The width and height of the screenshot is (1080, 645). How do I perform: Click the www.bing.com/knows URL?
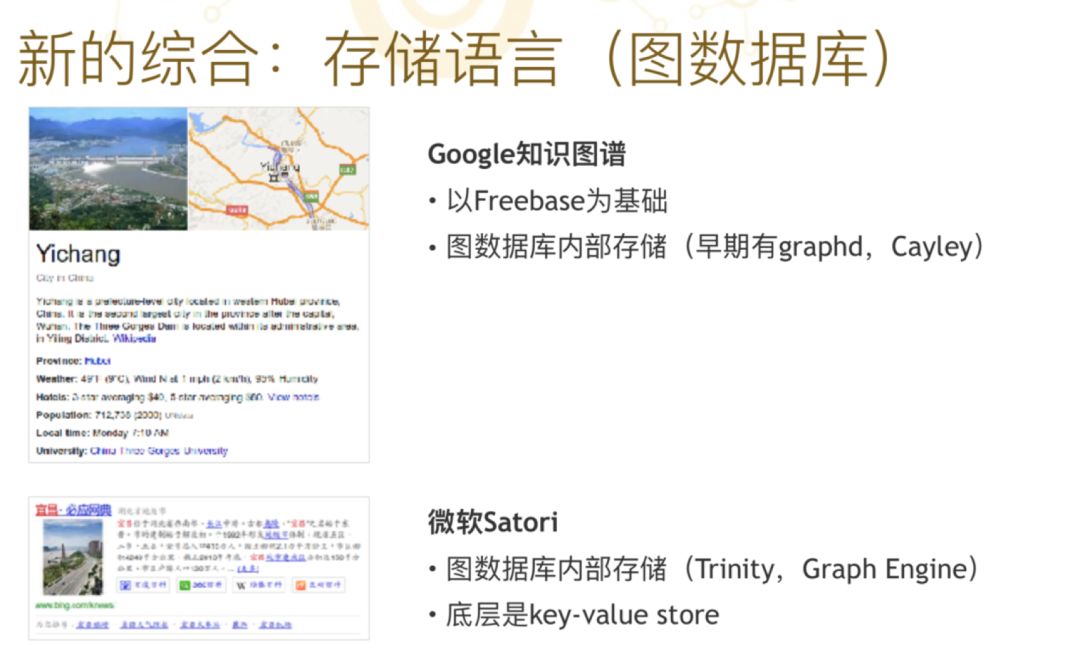click(74, 605)
